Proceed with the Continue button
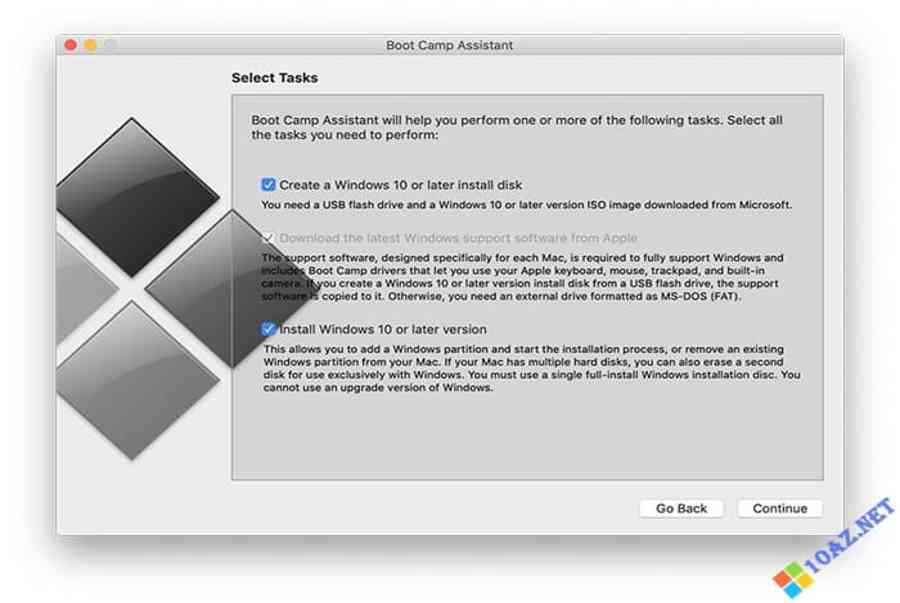900x603 pixels. click(779, 508)
